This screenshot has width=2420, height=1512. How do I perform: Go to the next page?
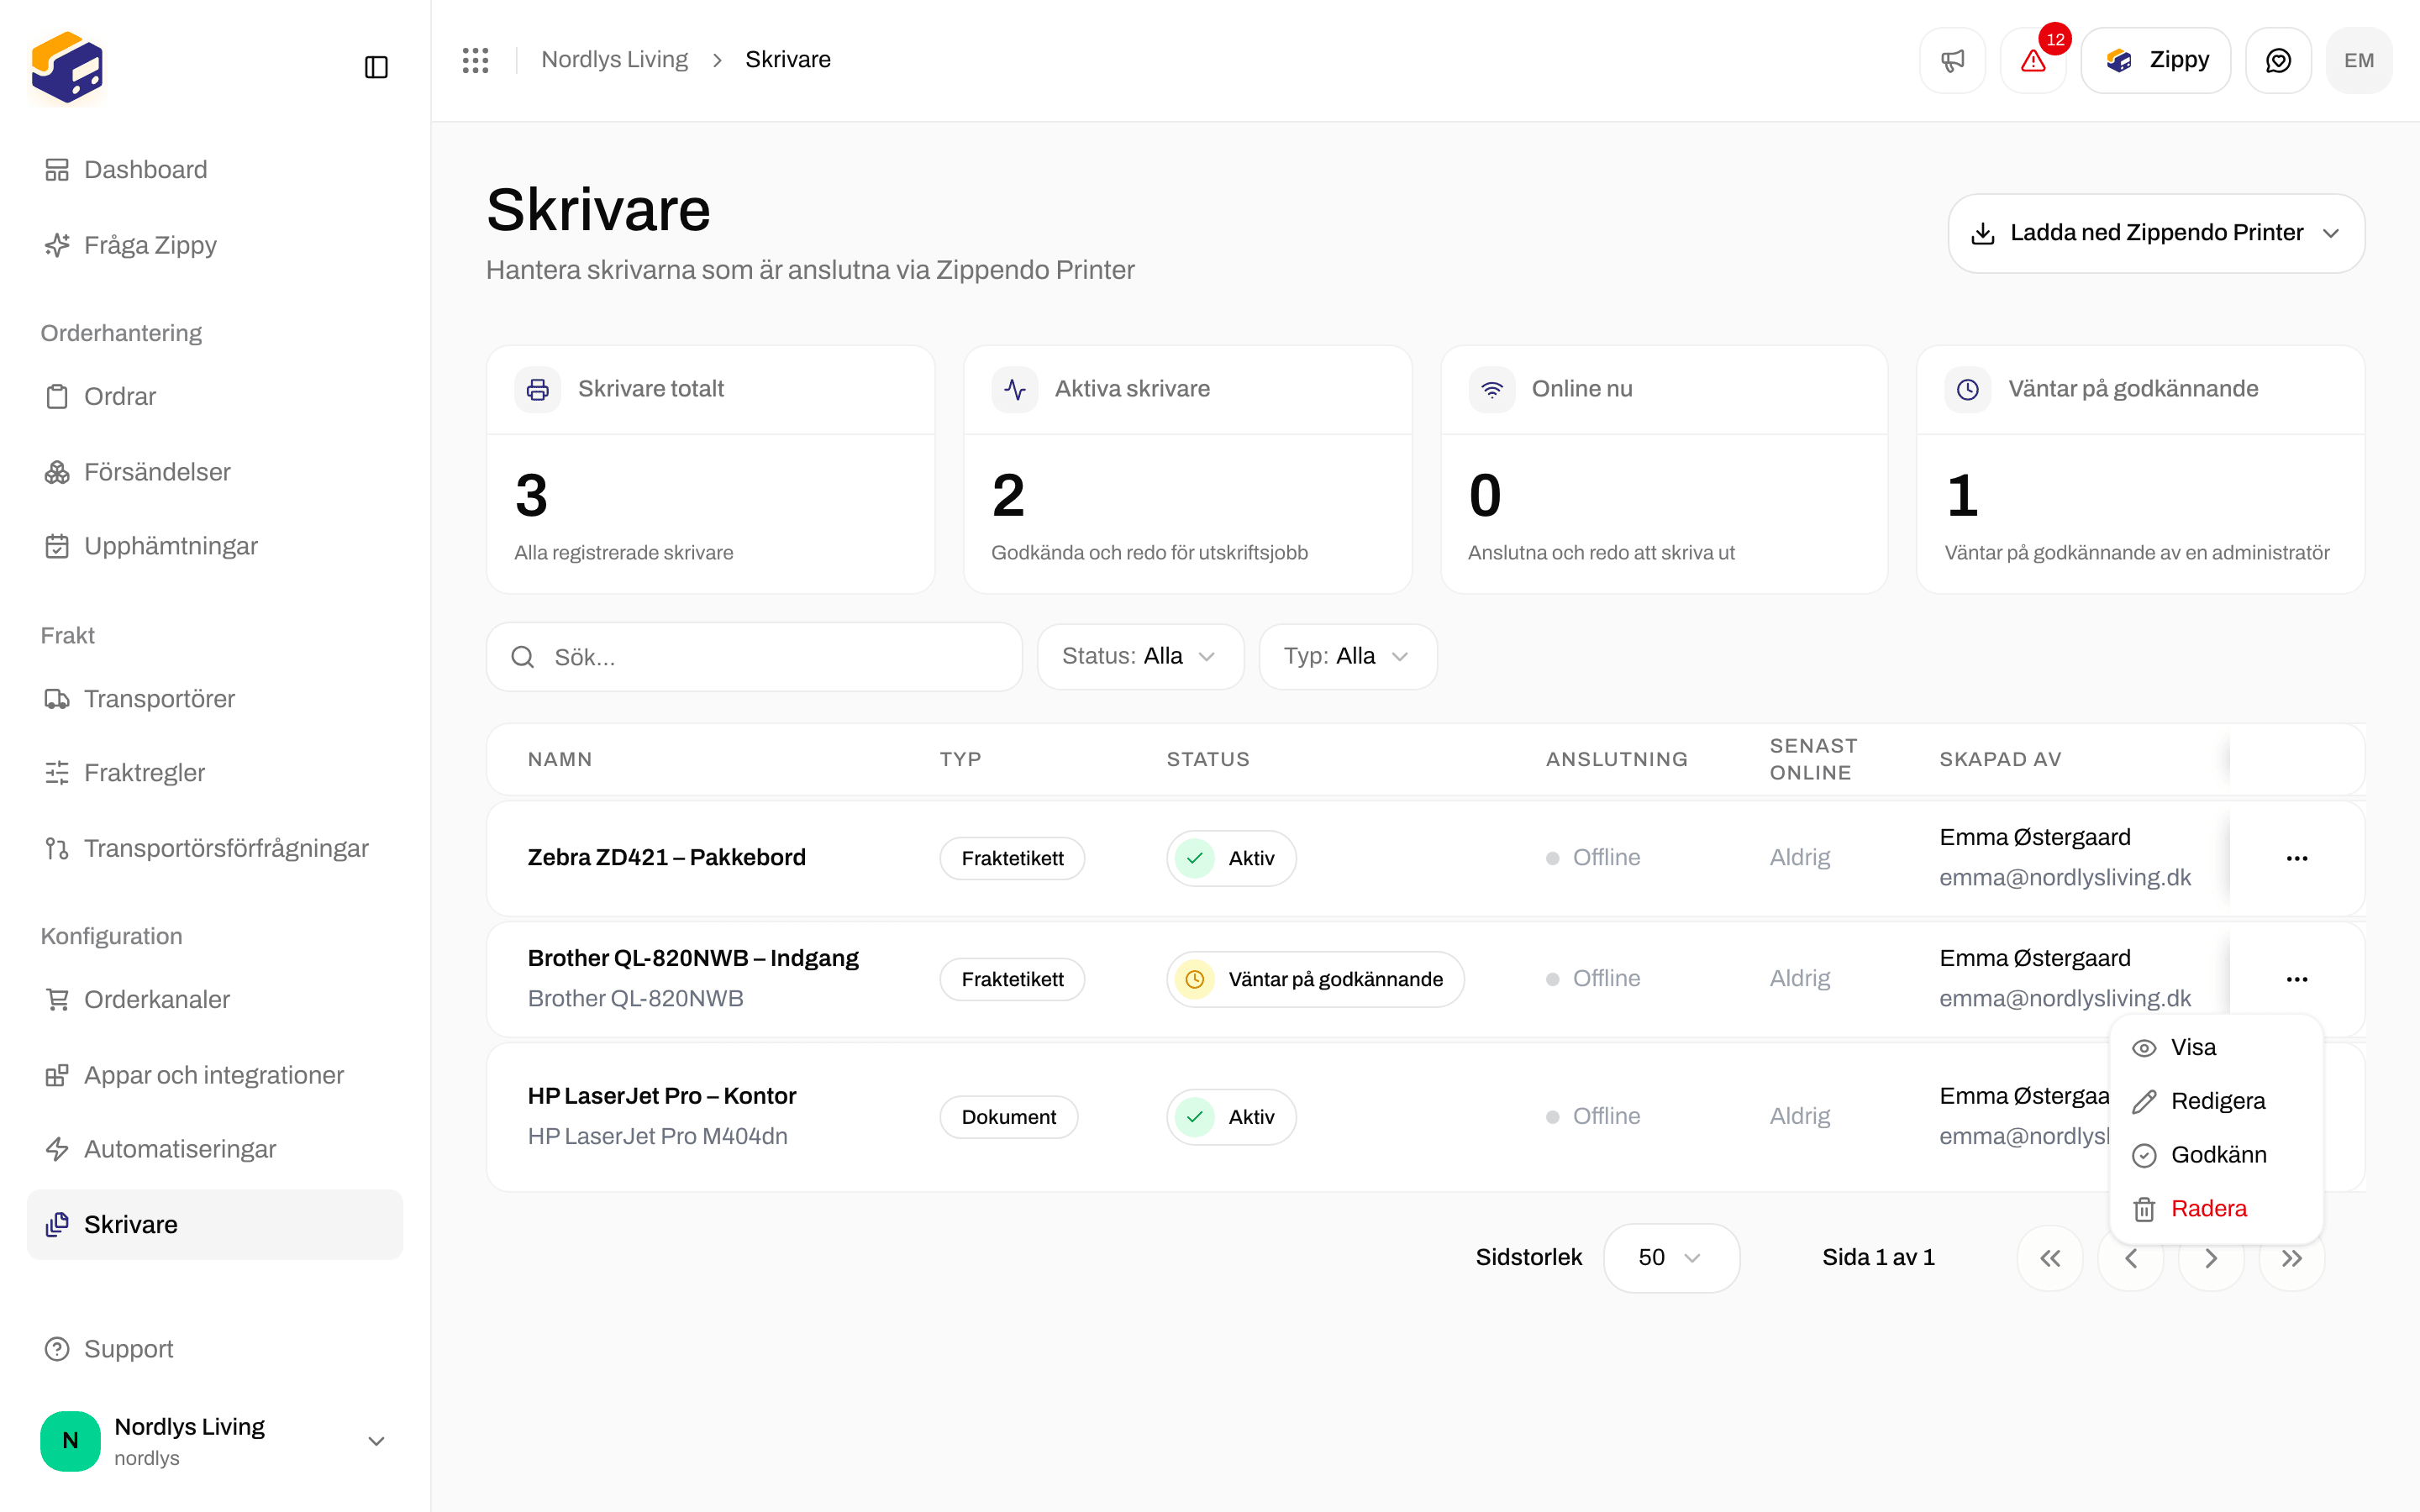click(x=2211, y=1258)
